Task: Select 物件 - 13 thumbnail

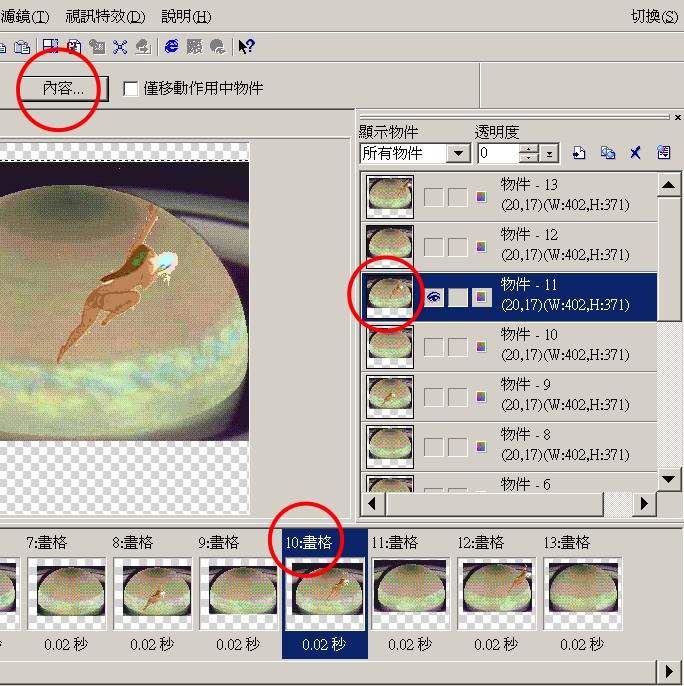Action: click(389, 197)
